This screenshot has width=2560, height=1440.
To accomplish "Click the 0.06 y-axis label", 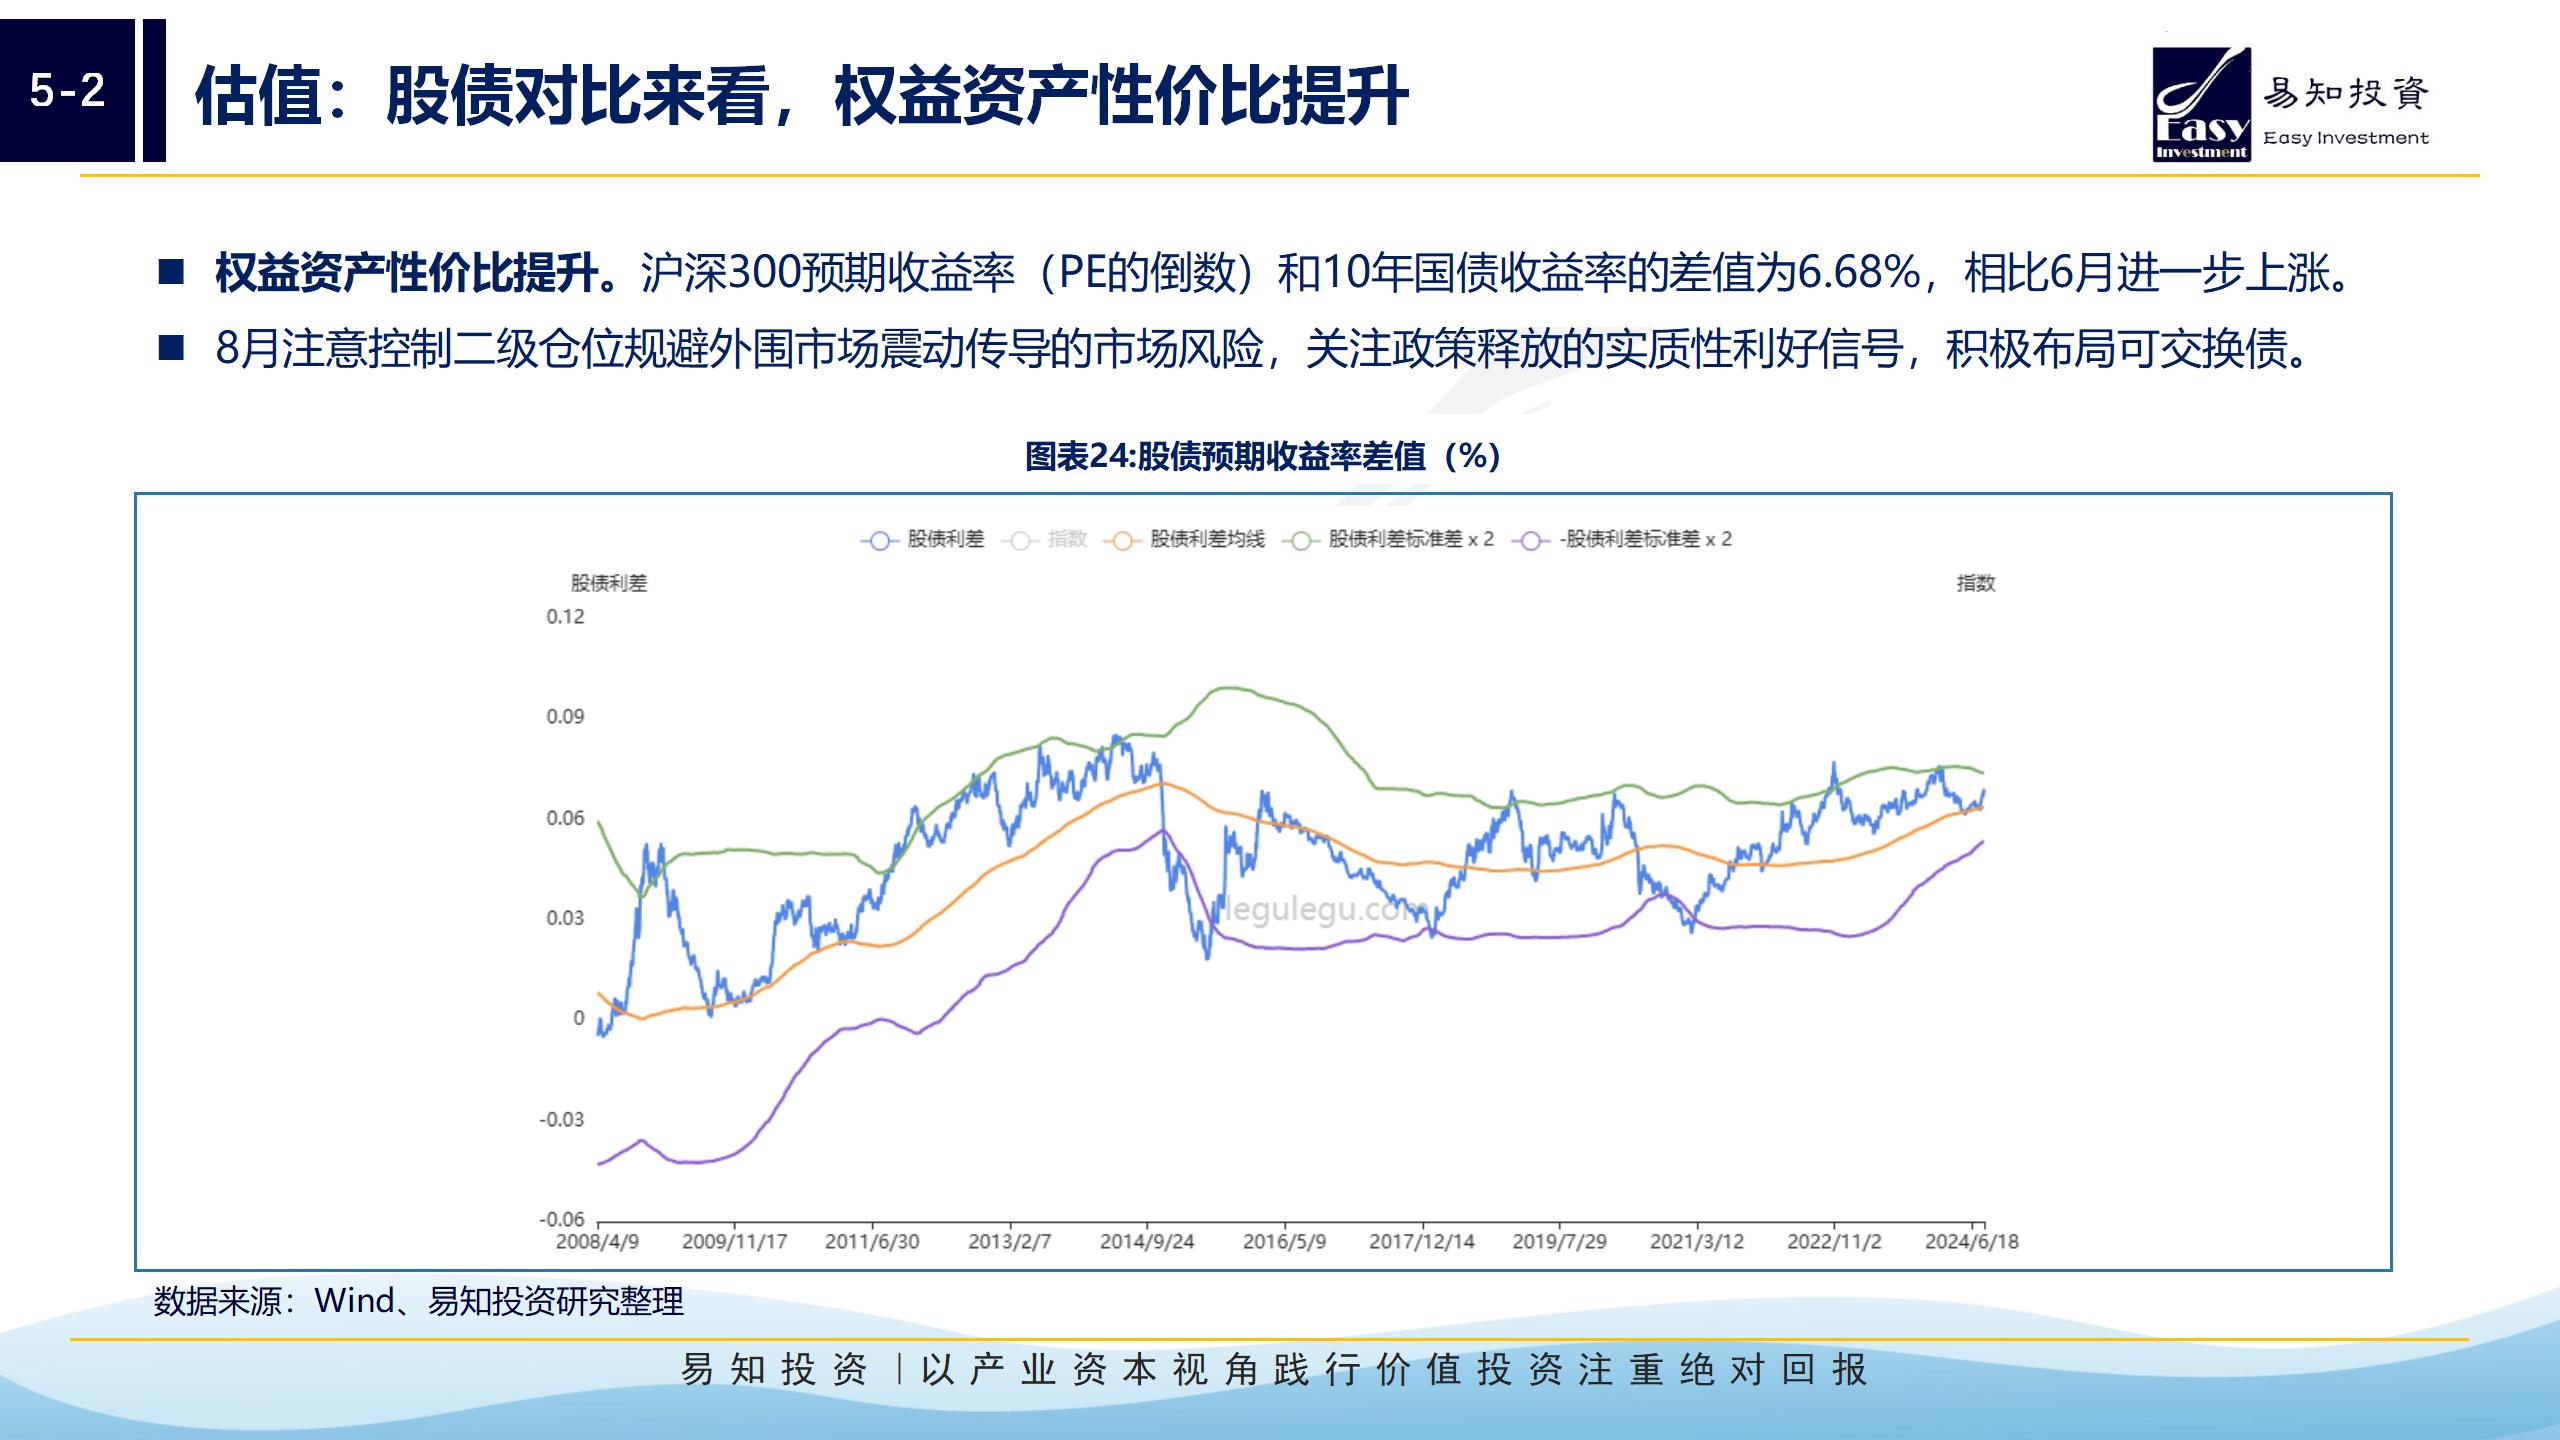I will click(565, 818).
